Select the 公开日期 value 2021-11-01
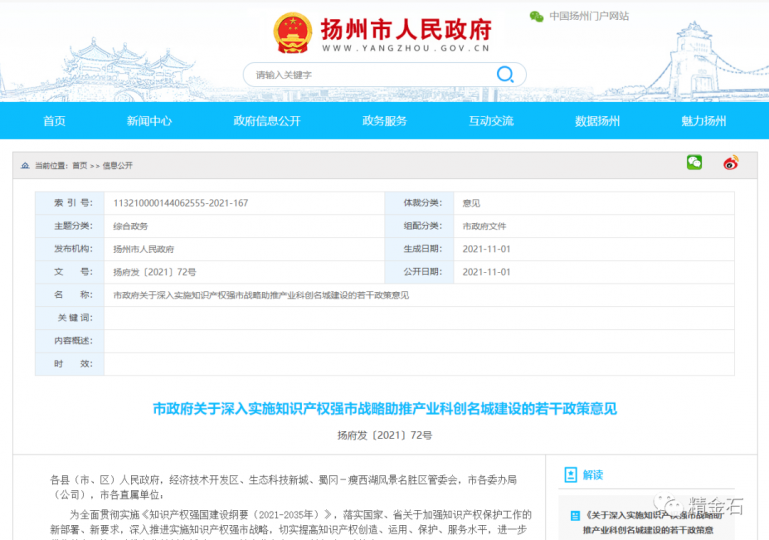 pos(487,272)
